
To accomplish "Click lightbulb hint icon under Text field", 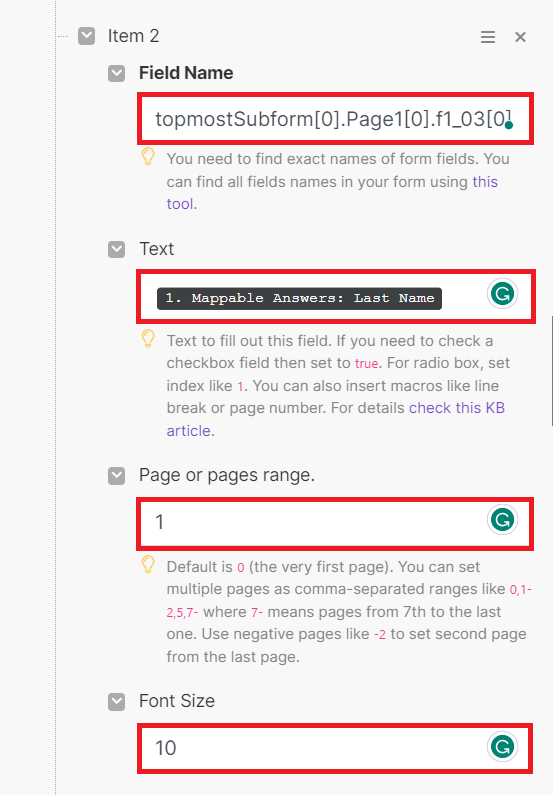I will point(148,339).
